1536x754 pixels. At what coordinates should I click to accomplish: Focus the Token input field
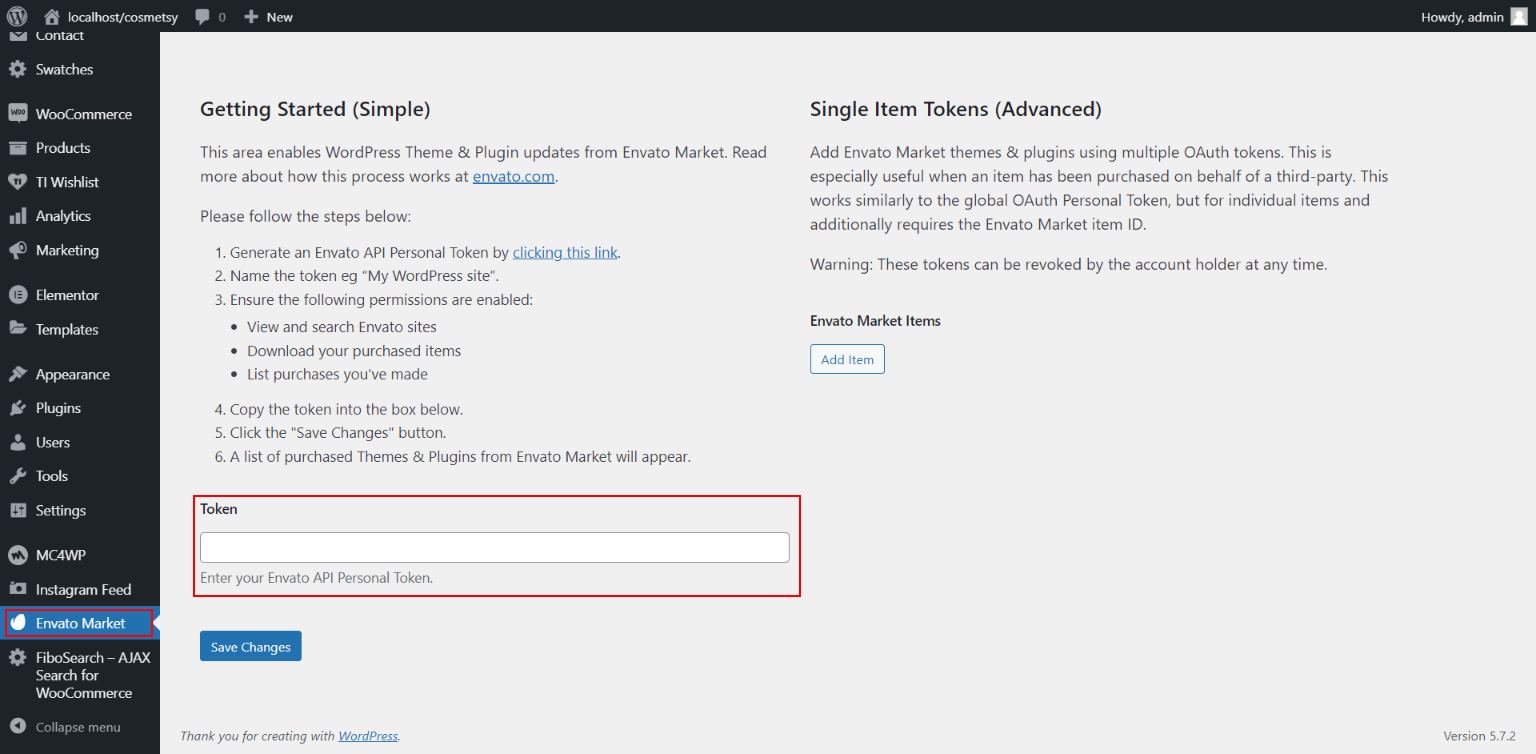(x=495, y=547)
